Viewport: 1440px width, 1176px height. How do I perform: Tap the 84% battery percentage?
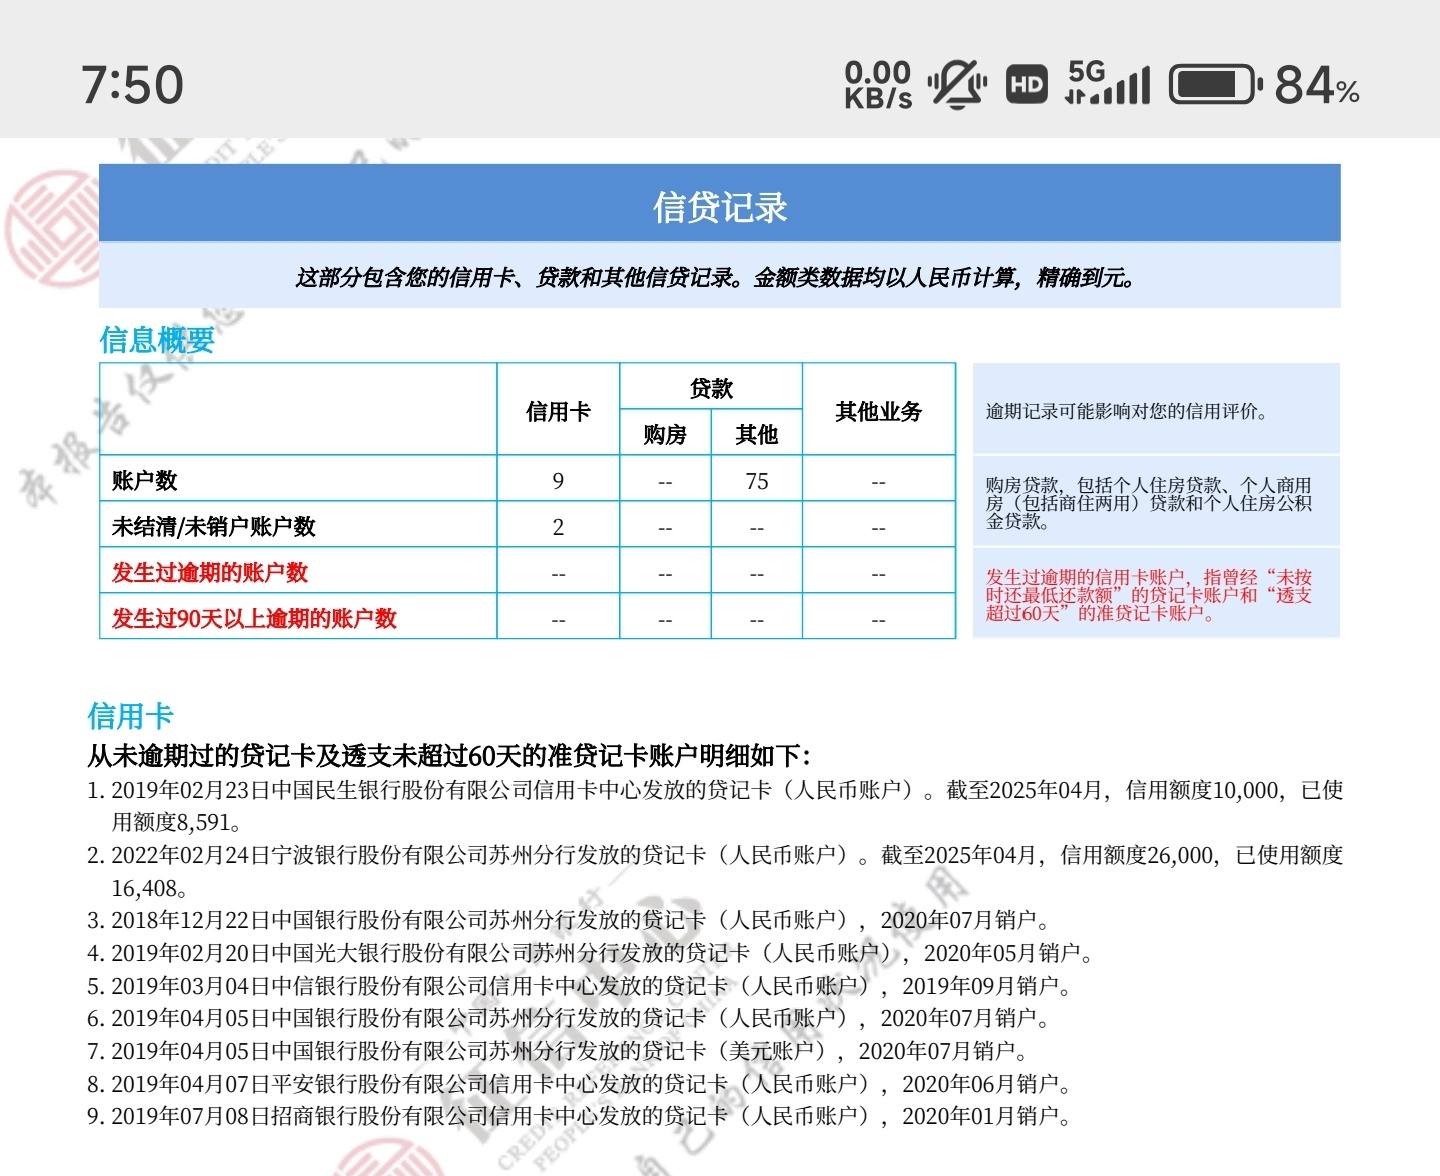(x=1317, y=85)
